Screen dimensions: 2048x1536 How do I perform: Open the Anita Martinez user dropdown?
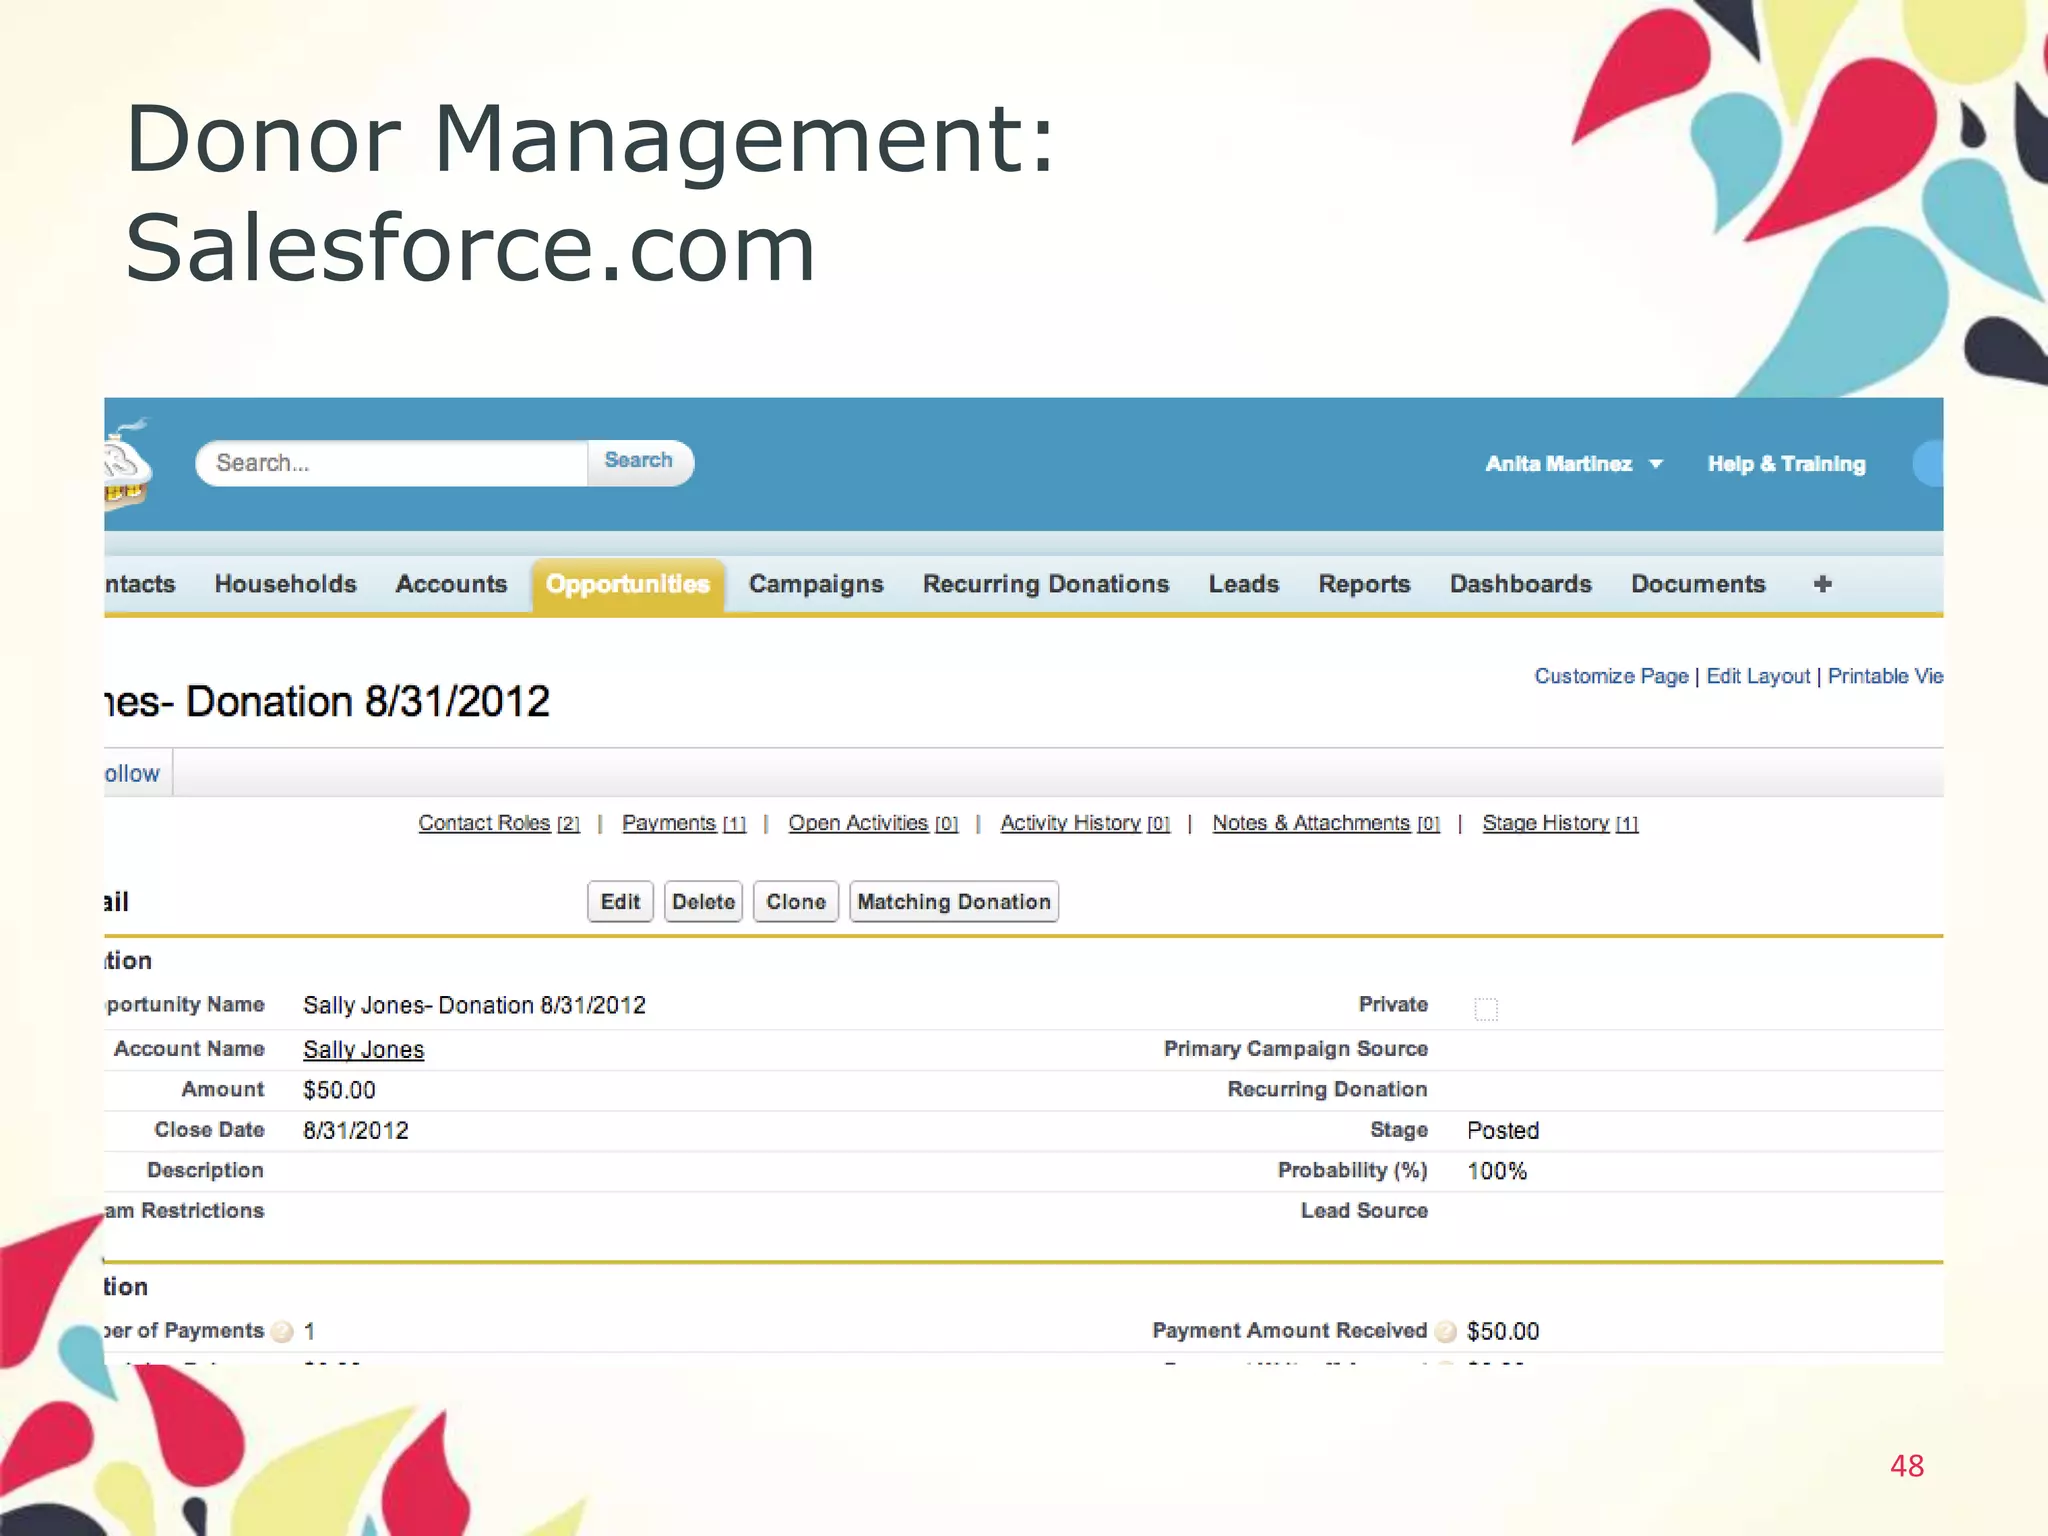coord(1574,464)
